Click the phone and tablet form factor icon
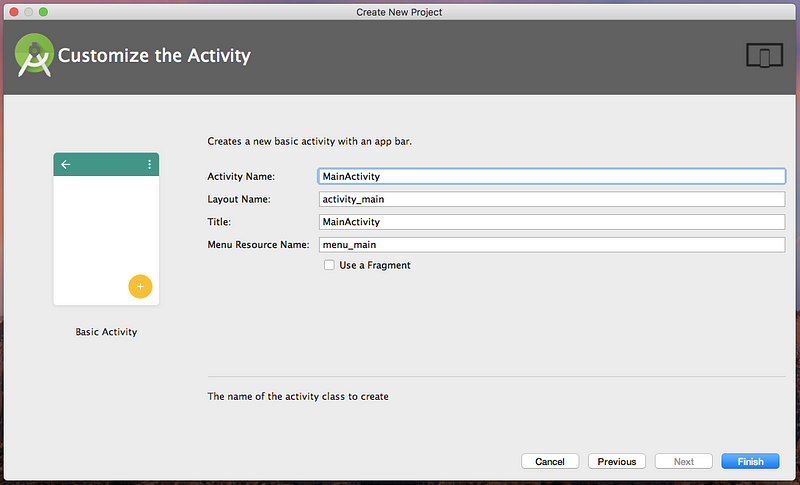 (764, 56)
